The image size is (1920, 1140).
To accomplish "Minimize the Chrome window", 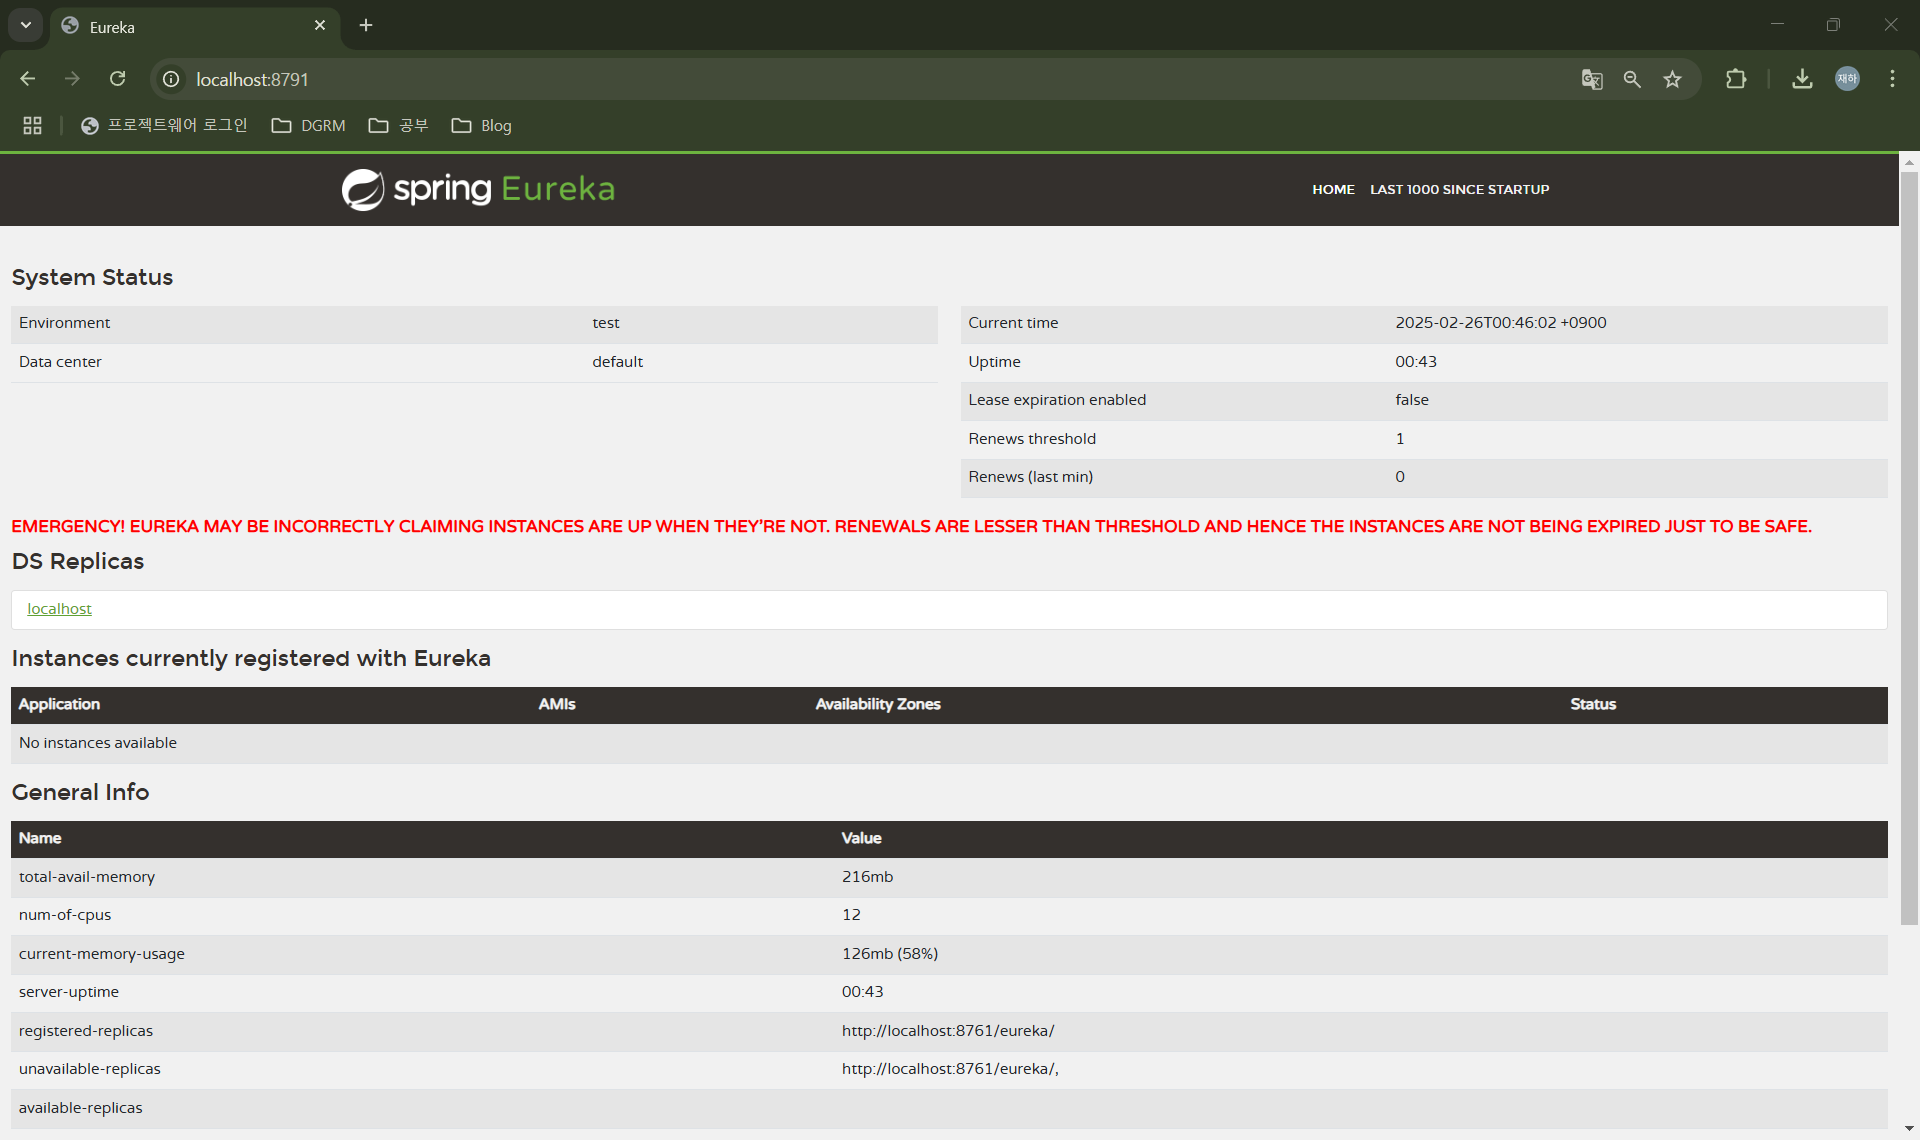I will 1777,25.
